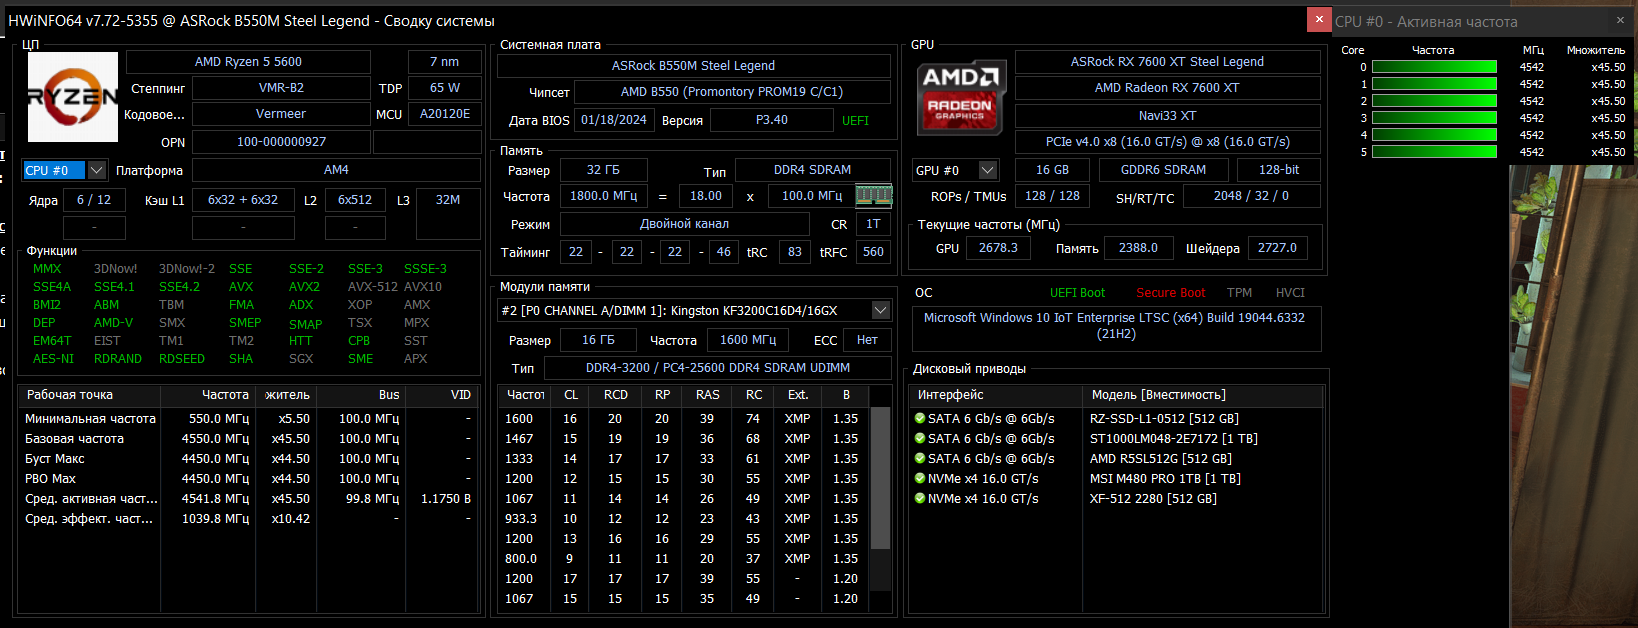Image resolution: width=1638 pixels, height=628 pixels.
Task: Click the 'Bus' column header in CPU table
Action: coord(360,395)
